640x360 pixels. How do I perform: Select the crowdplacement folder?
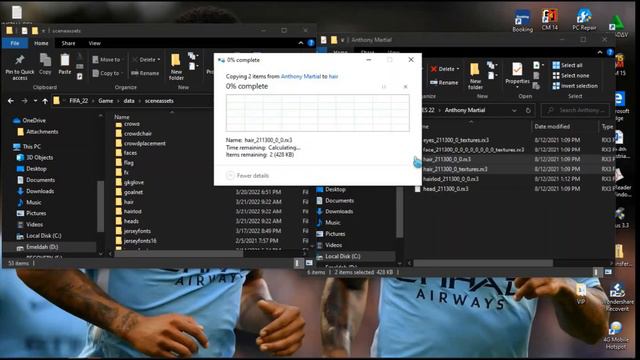pyautogui.click(x=144, y=143)
